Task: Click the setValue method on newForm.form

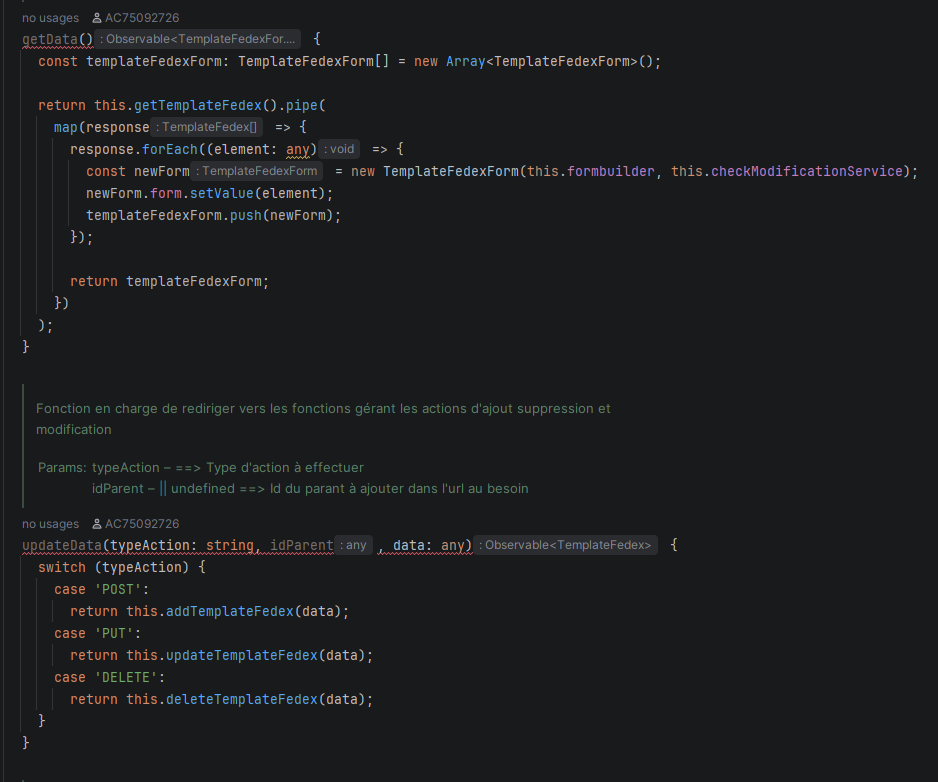Action: click(x=221, y=193)
